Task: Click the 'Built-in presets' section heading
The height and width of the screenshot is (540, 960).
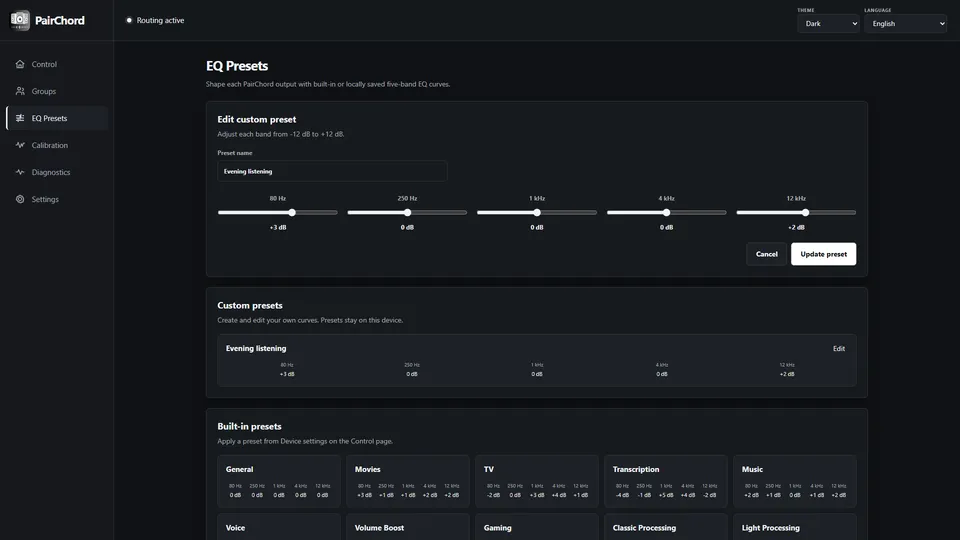Action: coord(249,426)
